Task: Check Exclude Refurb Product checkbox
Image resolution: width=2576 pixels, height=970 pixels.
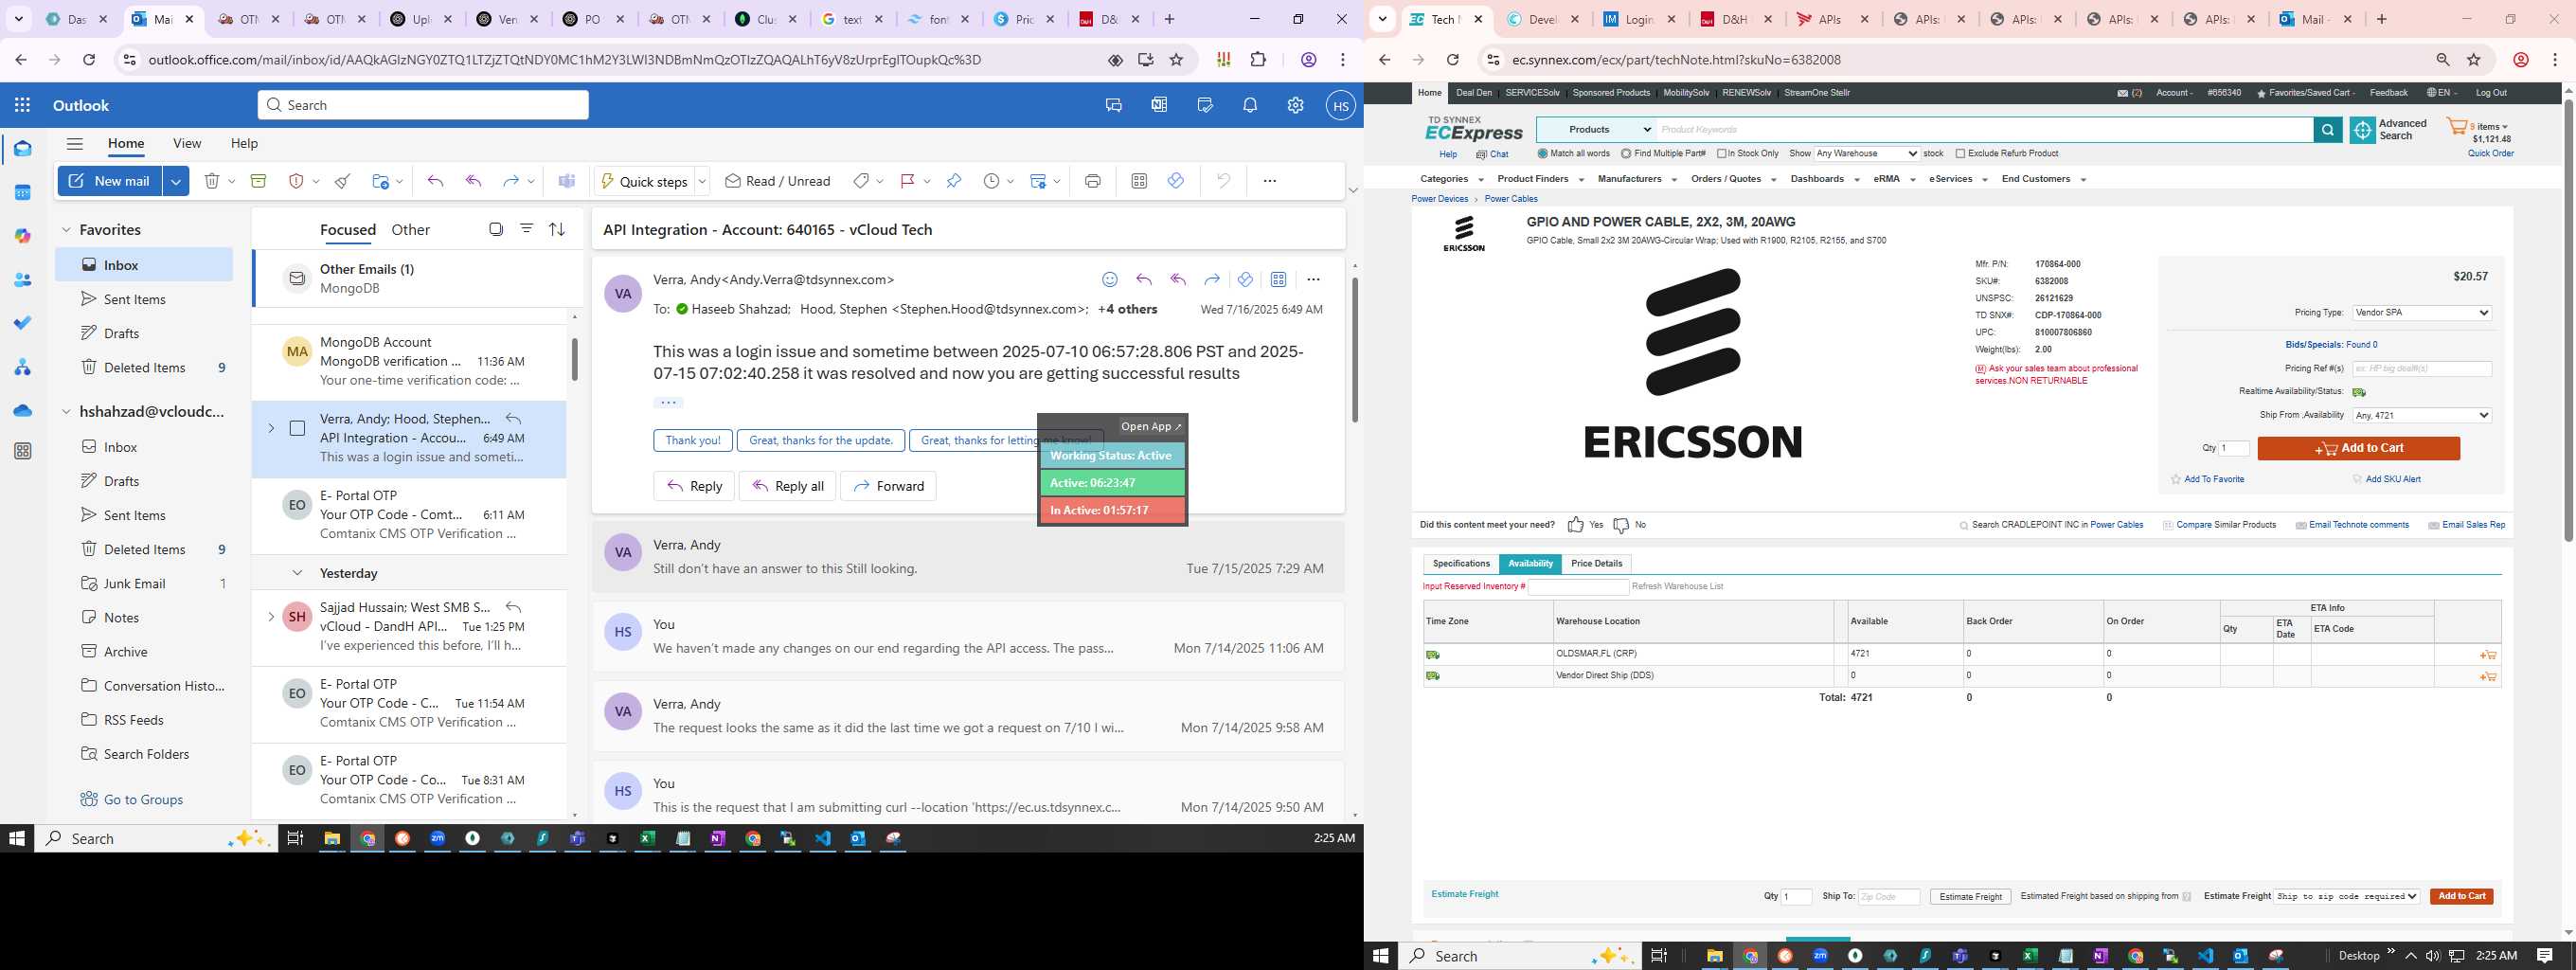Action: tap(1960, 154)
